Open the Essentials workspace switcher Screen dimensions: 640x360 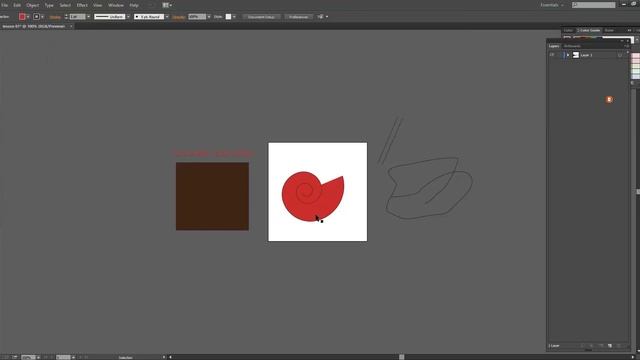coord(552,5)
